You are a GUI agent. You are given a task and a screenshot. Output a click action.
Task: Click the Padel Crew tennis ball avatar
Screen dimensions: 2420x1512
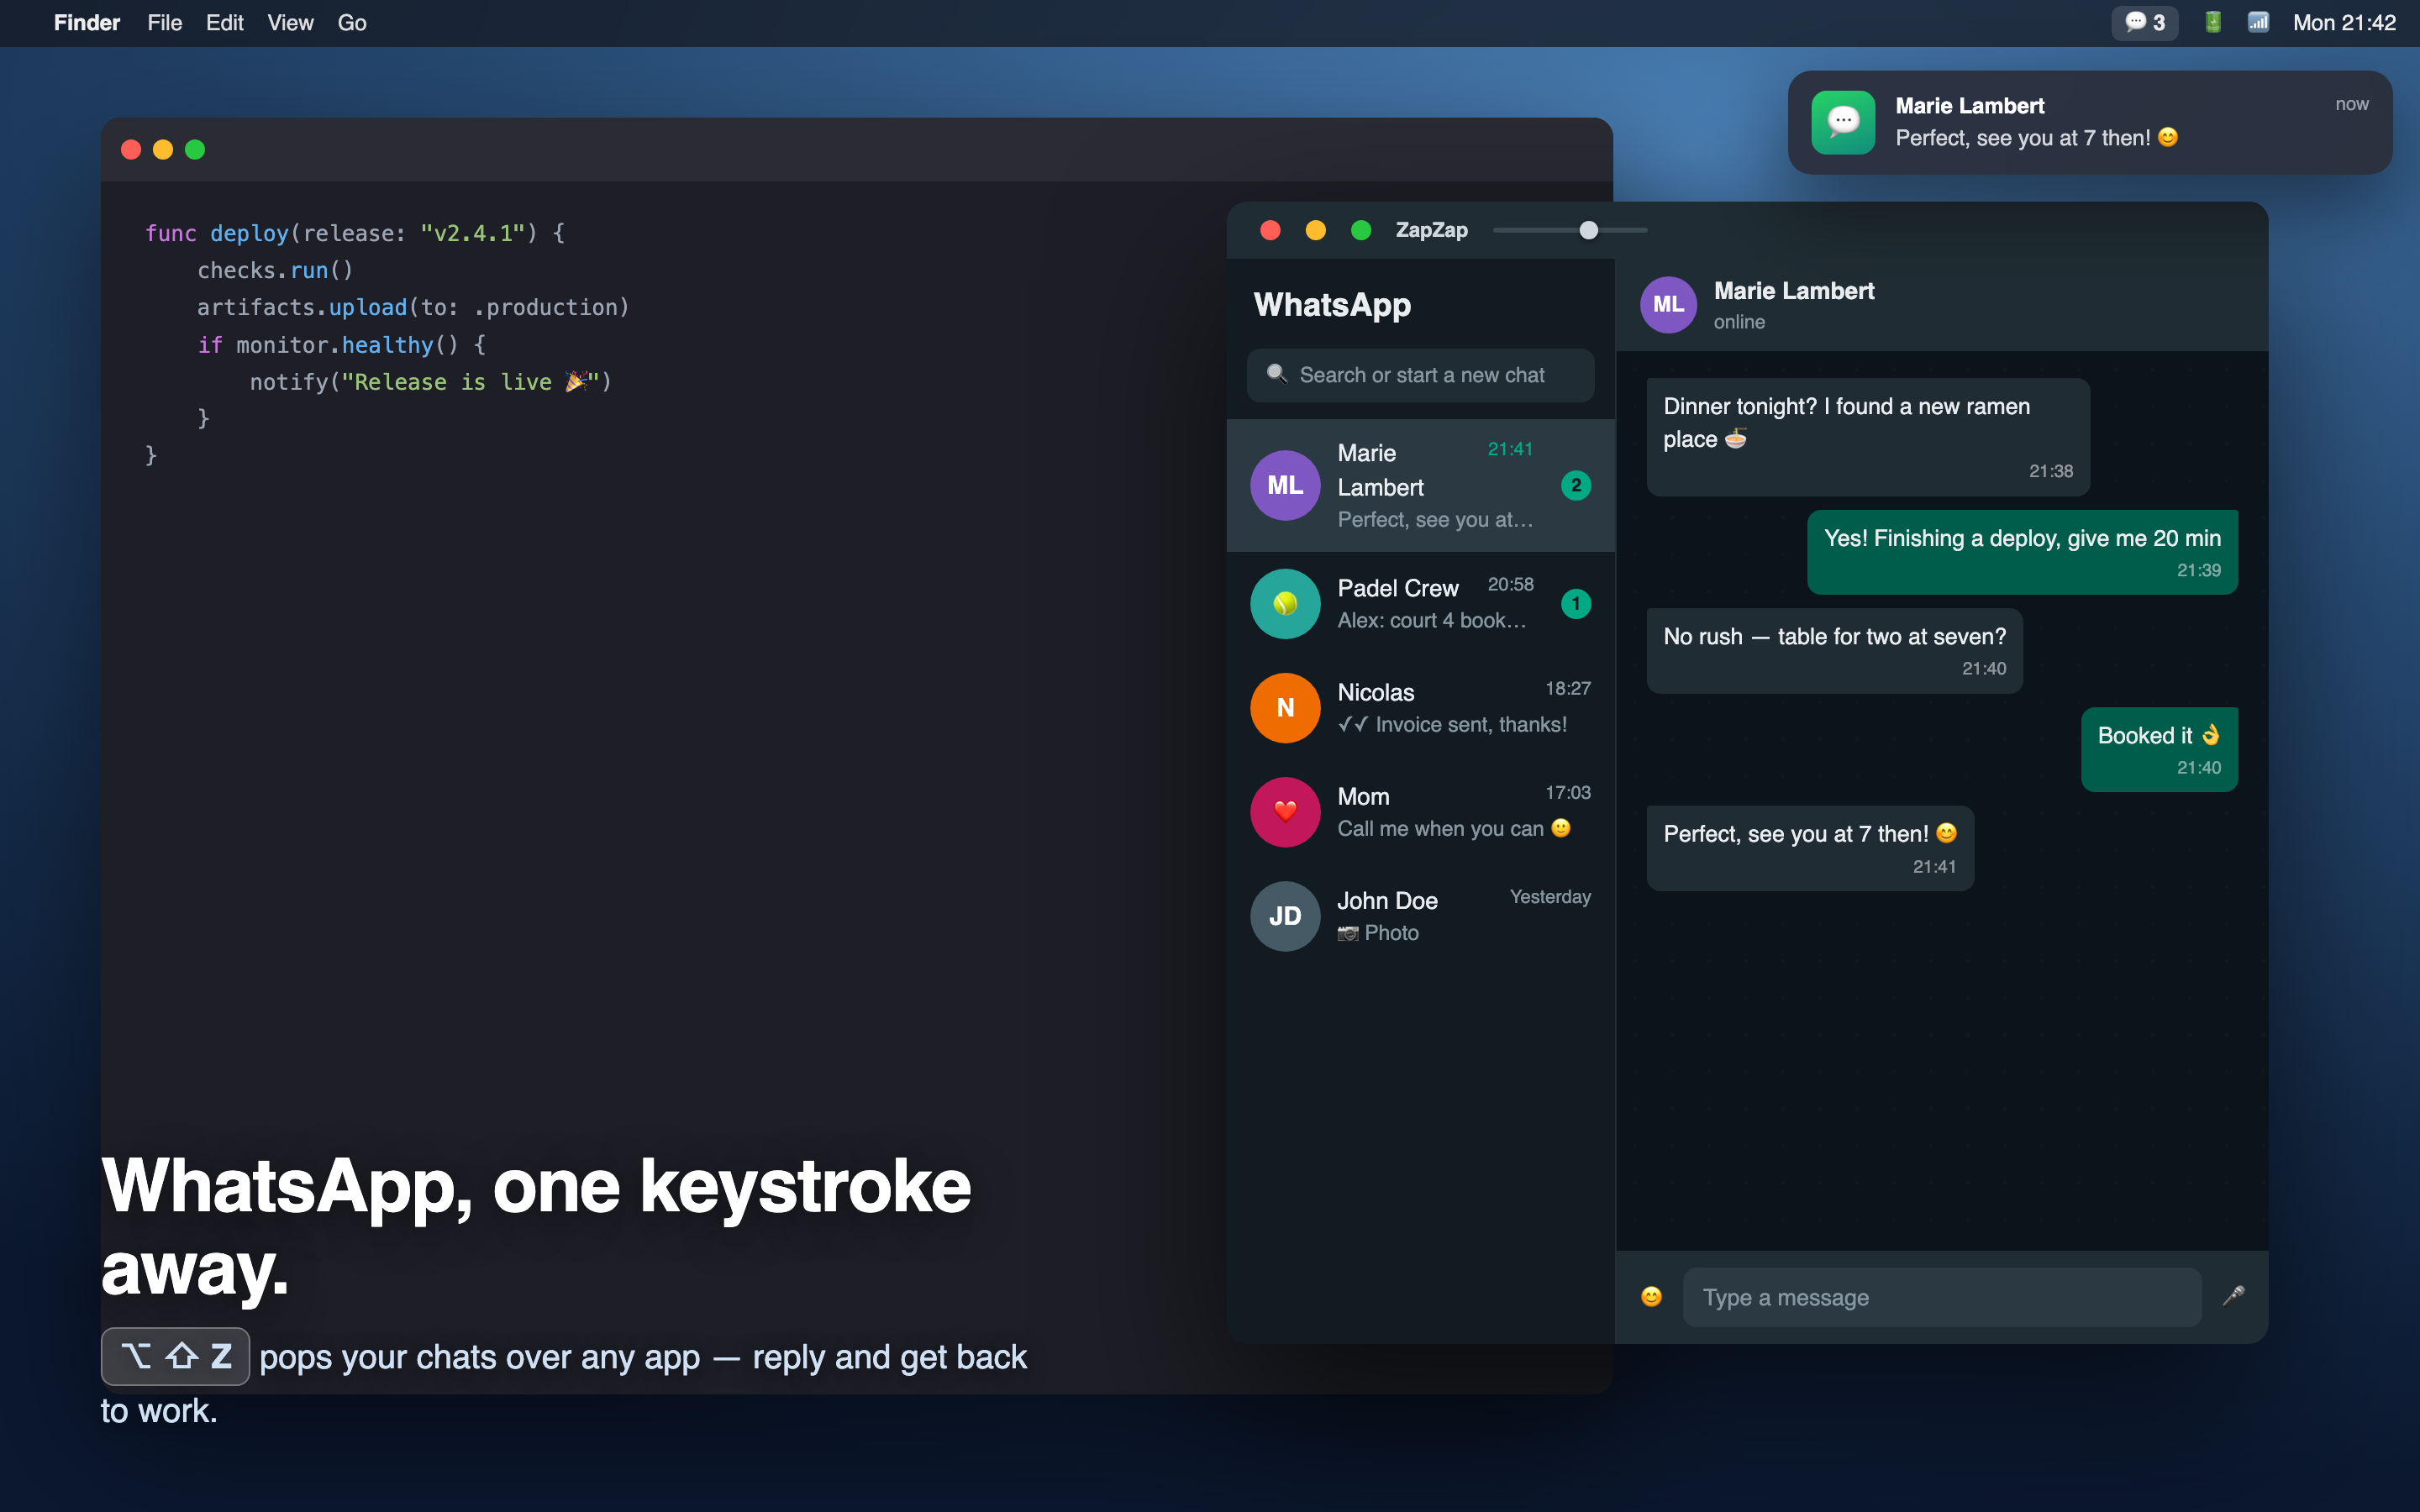[1285, 603]
